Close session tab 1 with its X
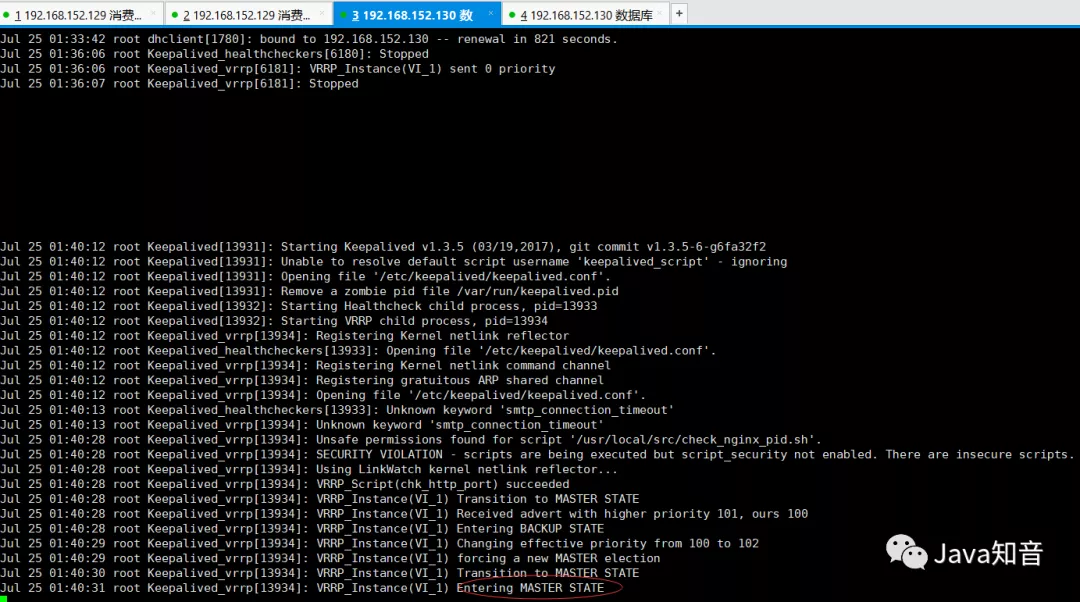 pyautogui.click(x=153, y=13)
